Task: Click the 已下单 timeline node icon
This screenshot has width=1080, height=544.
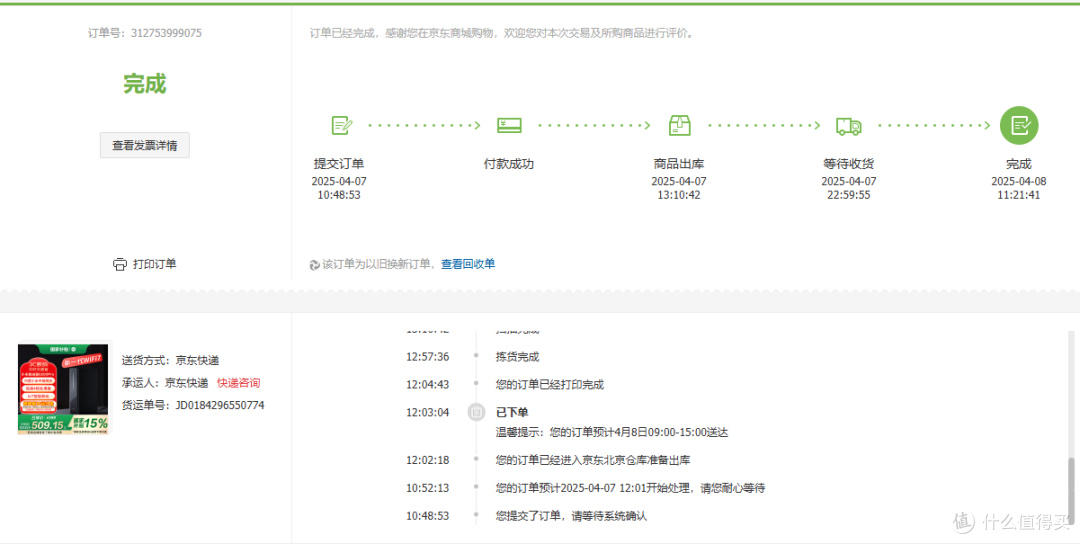Action: [x=475, y=412]
